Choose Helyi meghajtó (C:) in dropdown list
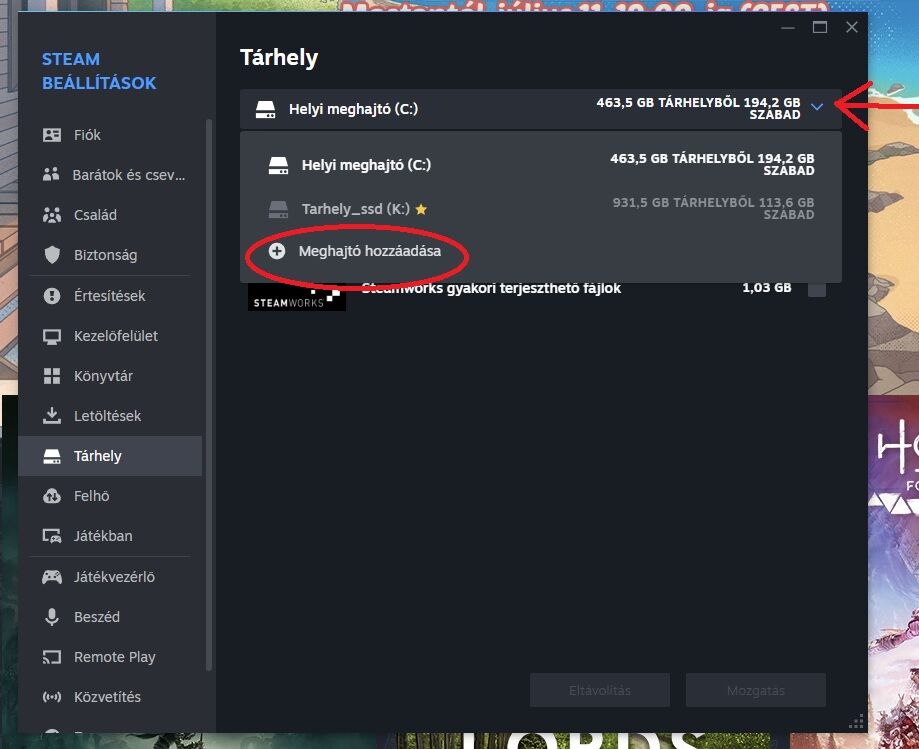919x749 pixels. (541, 165)
